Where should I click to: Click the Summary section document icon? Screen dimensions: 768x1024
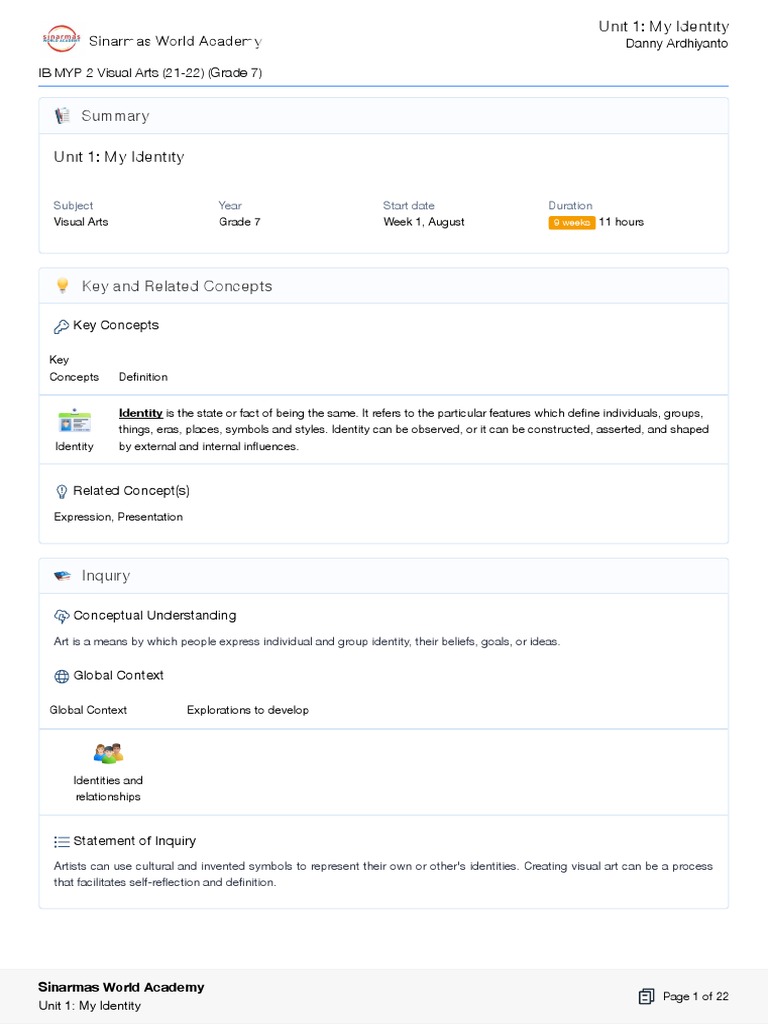63,116
